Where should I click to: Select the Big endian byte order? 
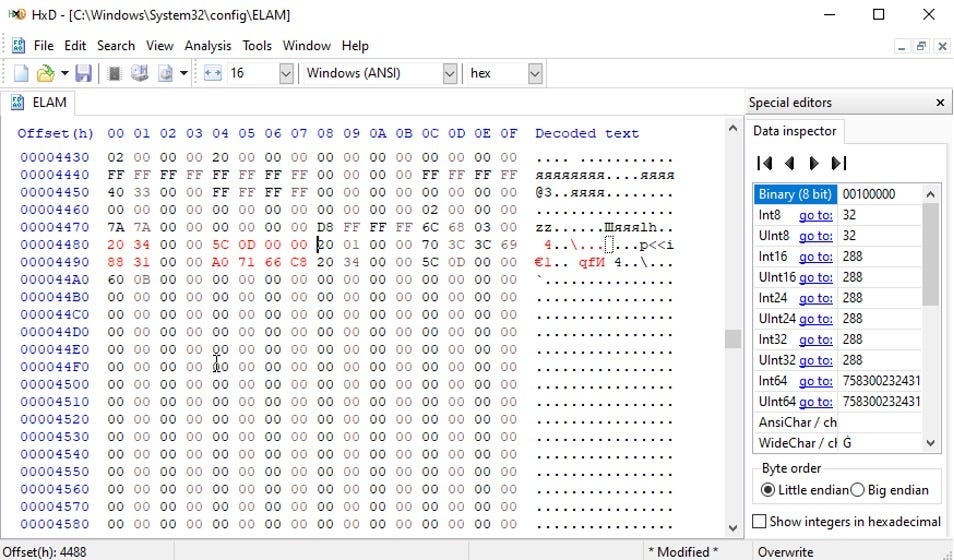(x=890, y=490)
